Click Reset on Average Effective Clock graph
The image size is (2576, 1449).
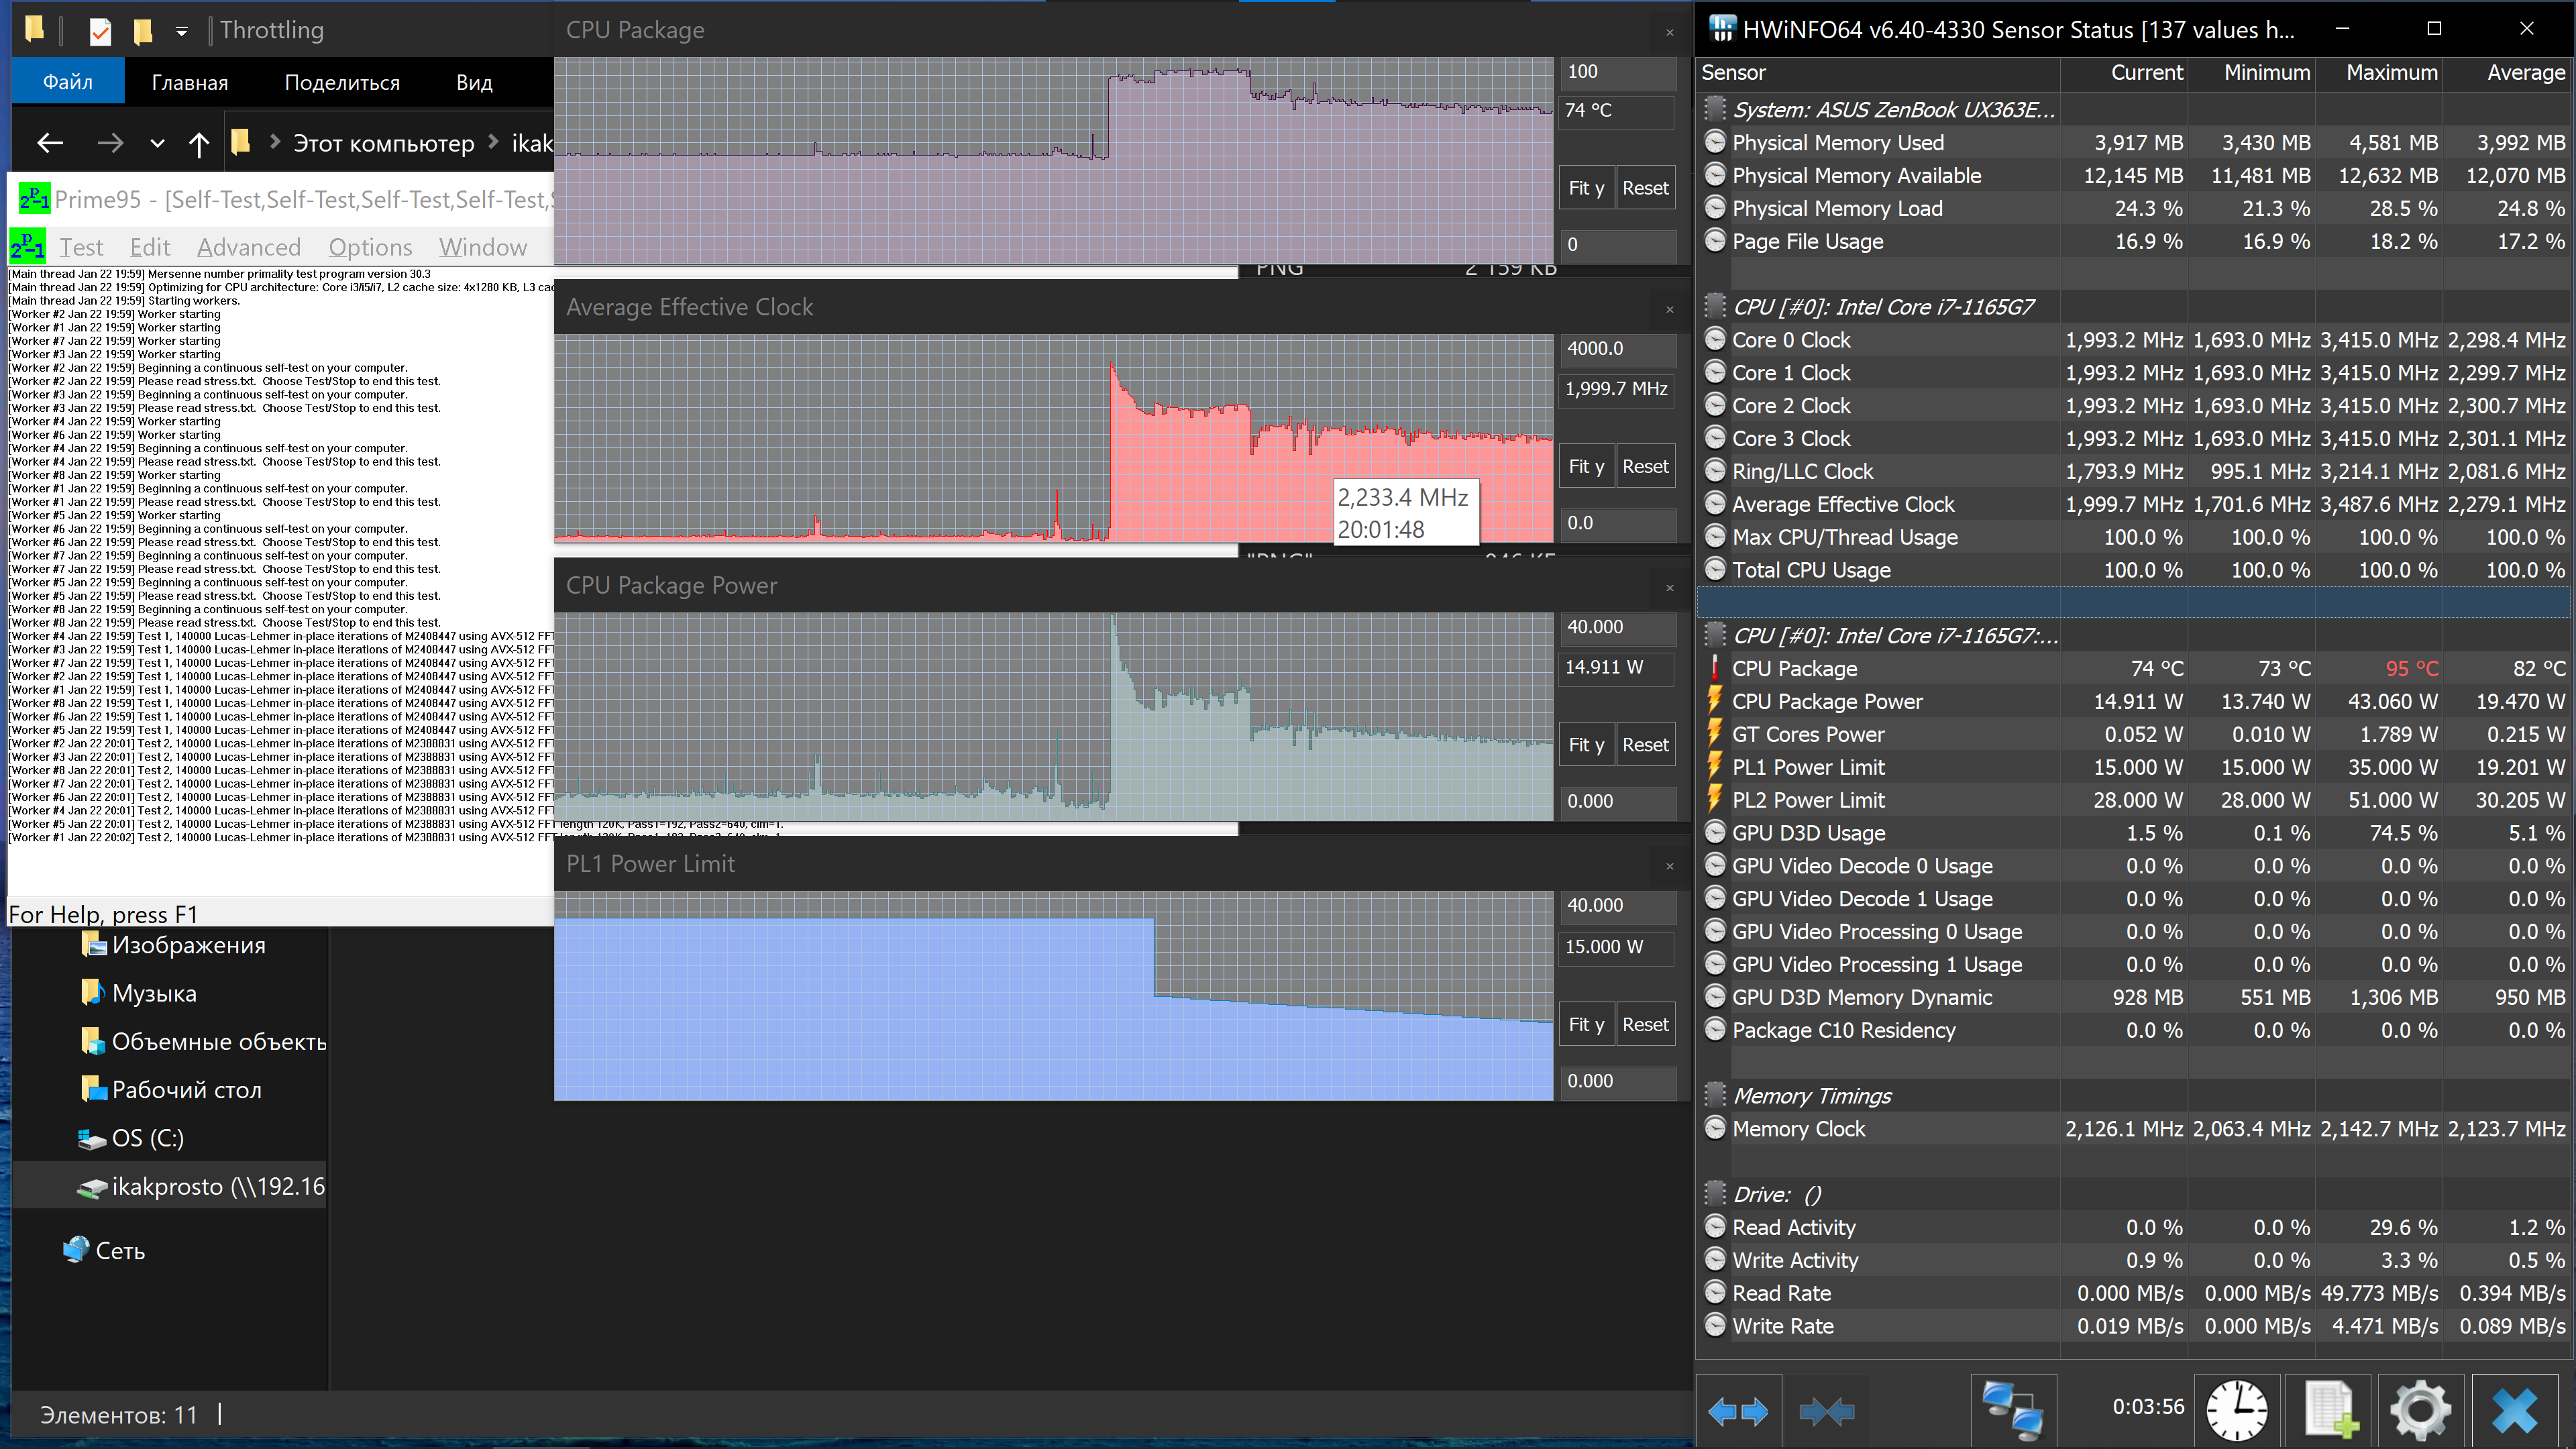(1645, 466)
